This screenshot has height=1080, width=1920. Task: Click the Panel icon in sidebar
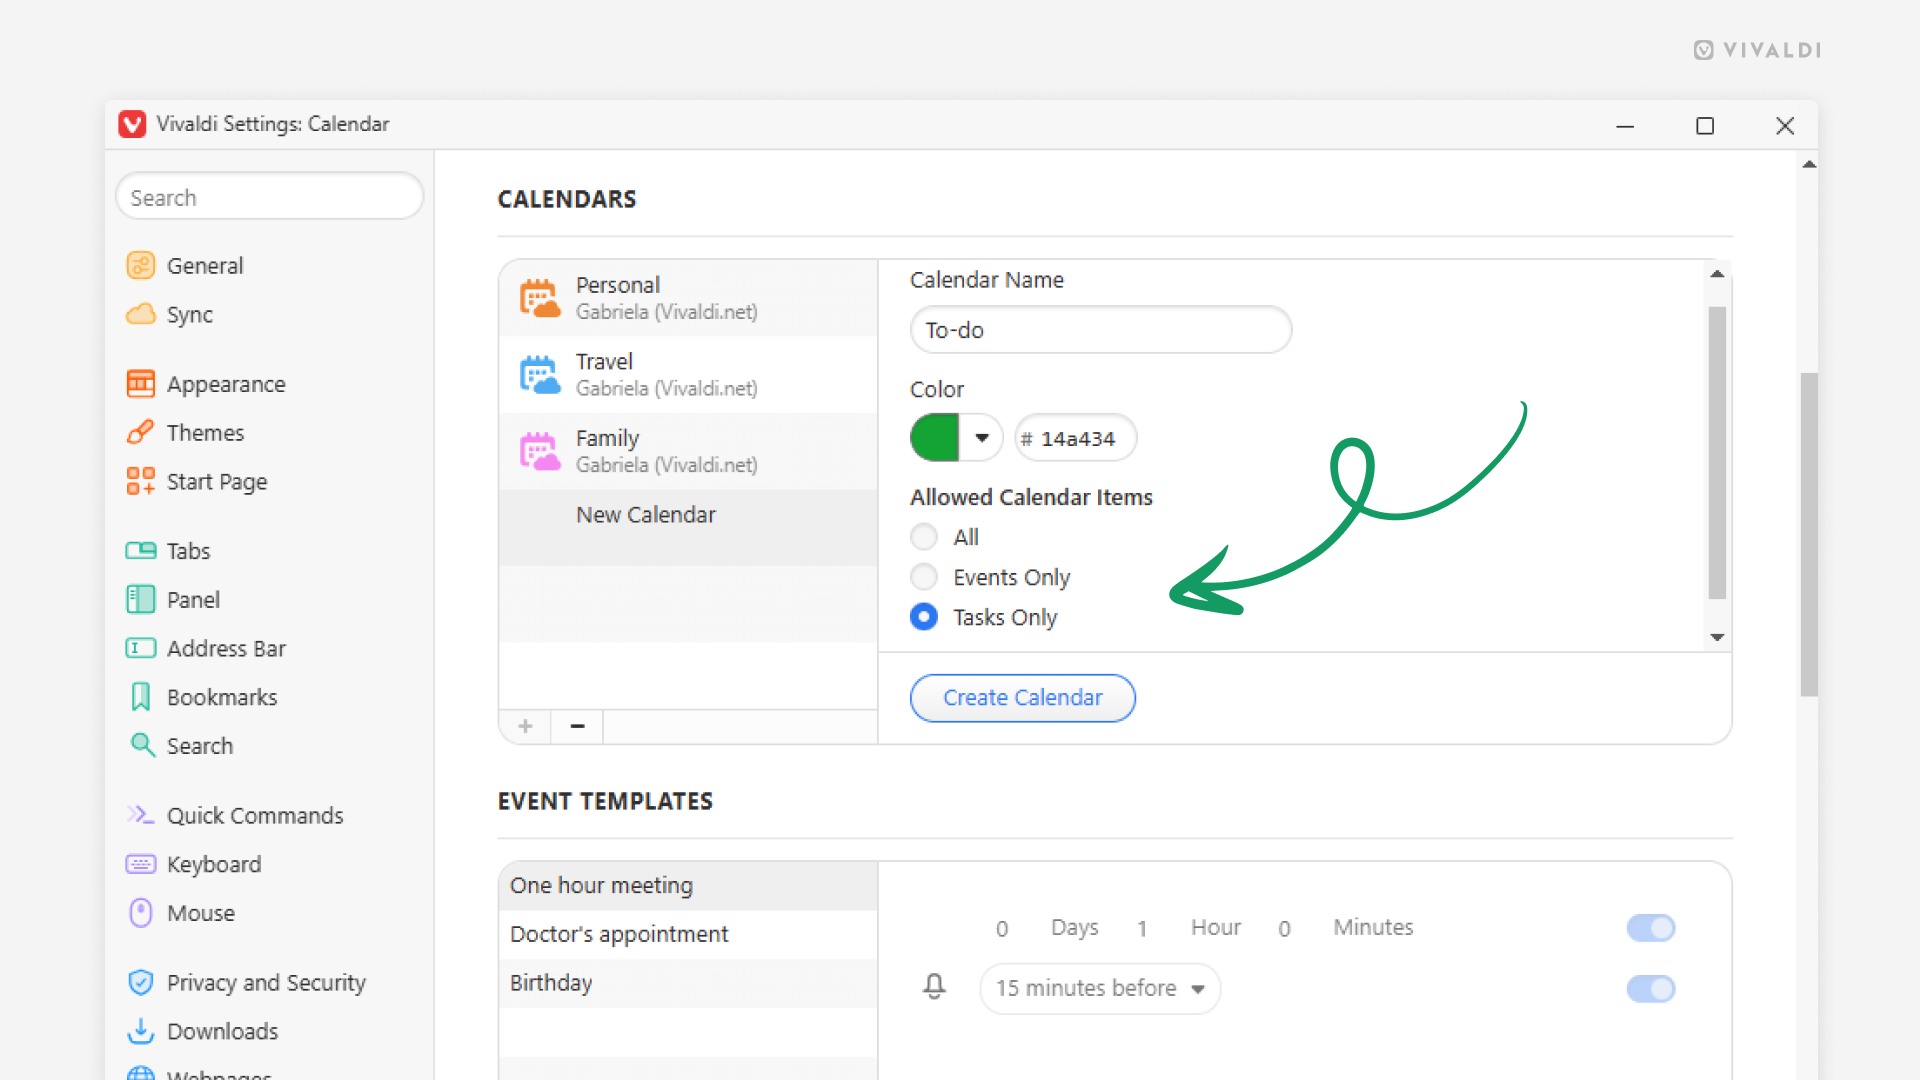pyautogui.click(x=141, y=599)
